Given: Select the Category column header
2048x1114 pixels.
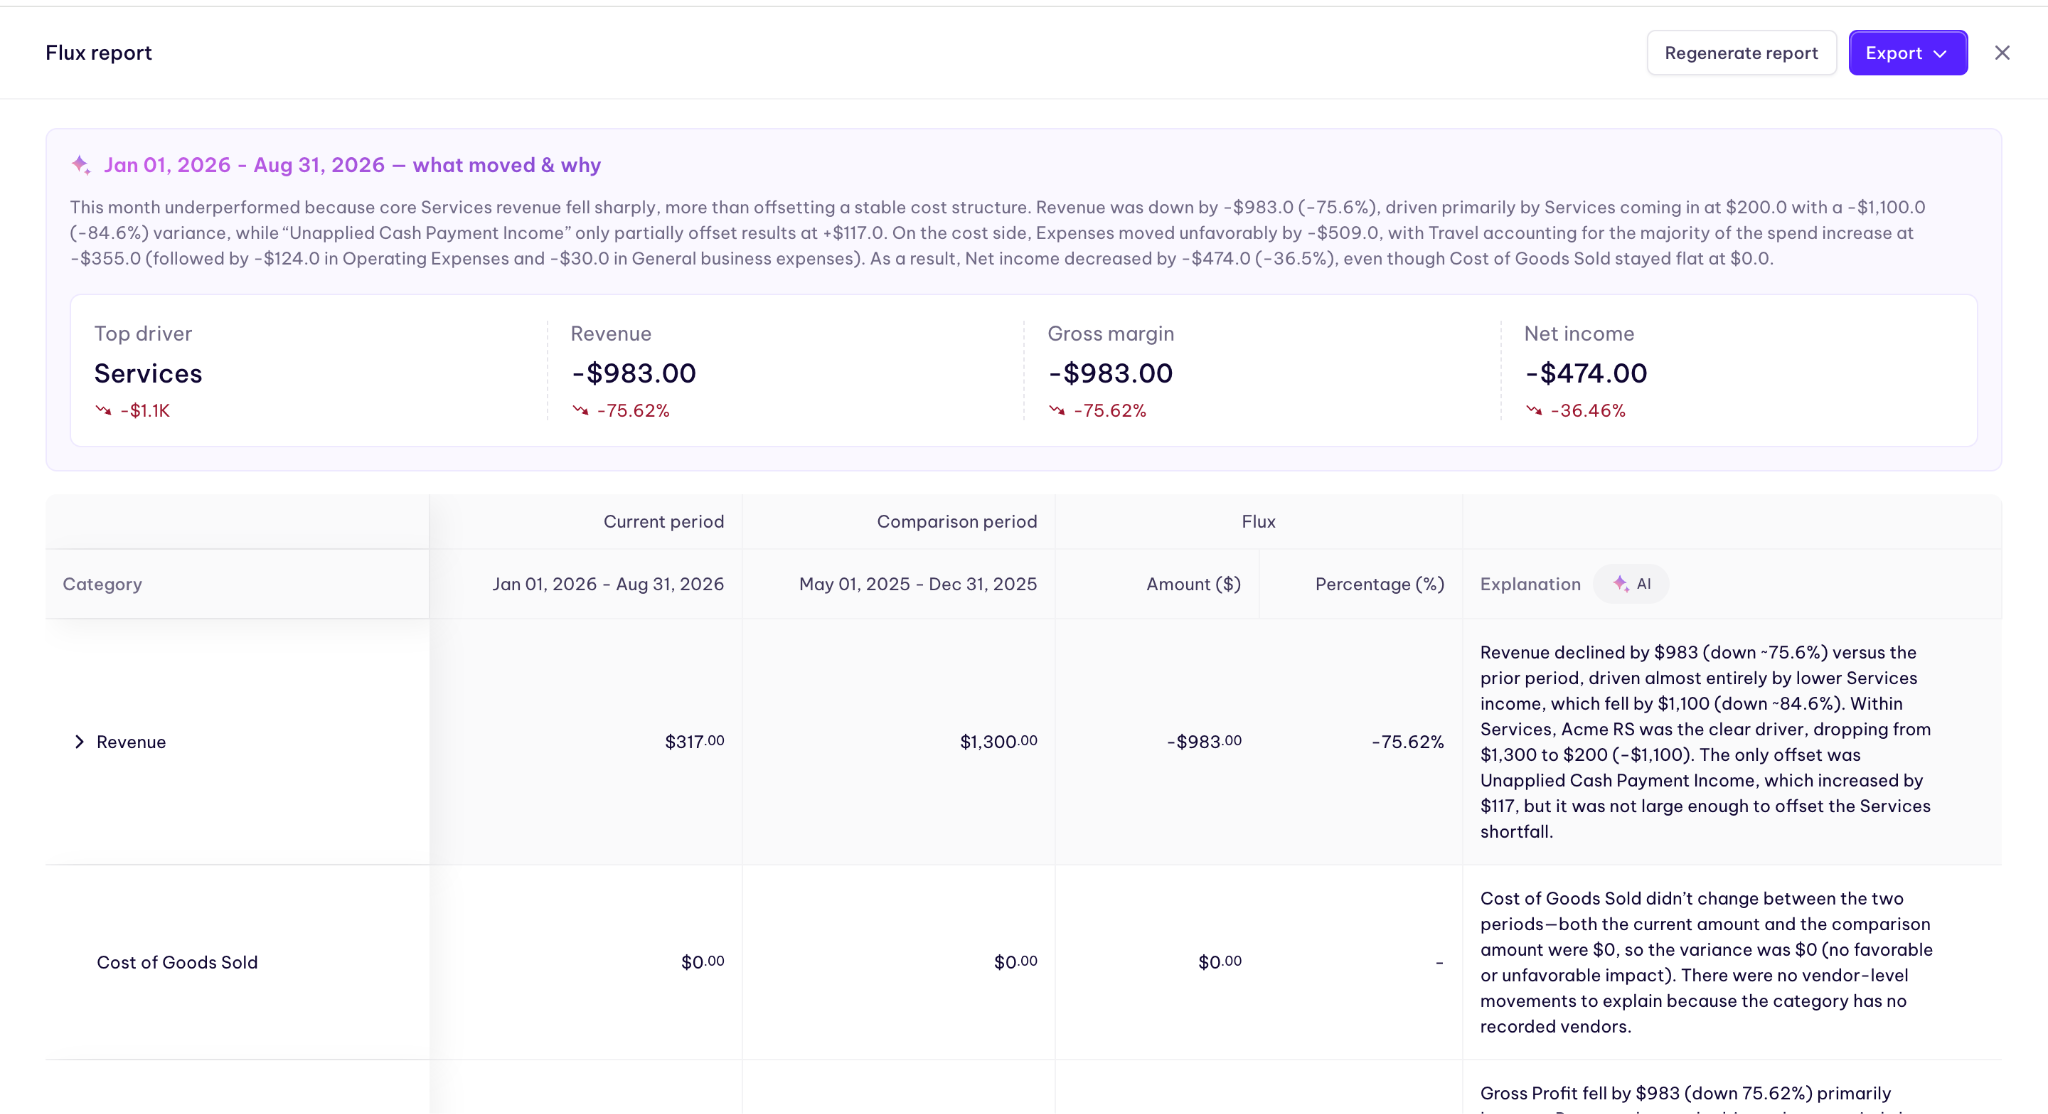Looking at the screenshot, I should click(102, 584).
